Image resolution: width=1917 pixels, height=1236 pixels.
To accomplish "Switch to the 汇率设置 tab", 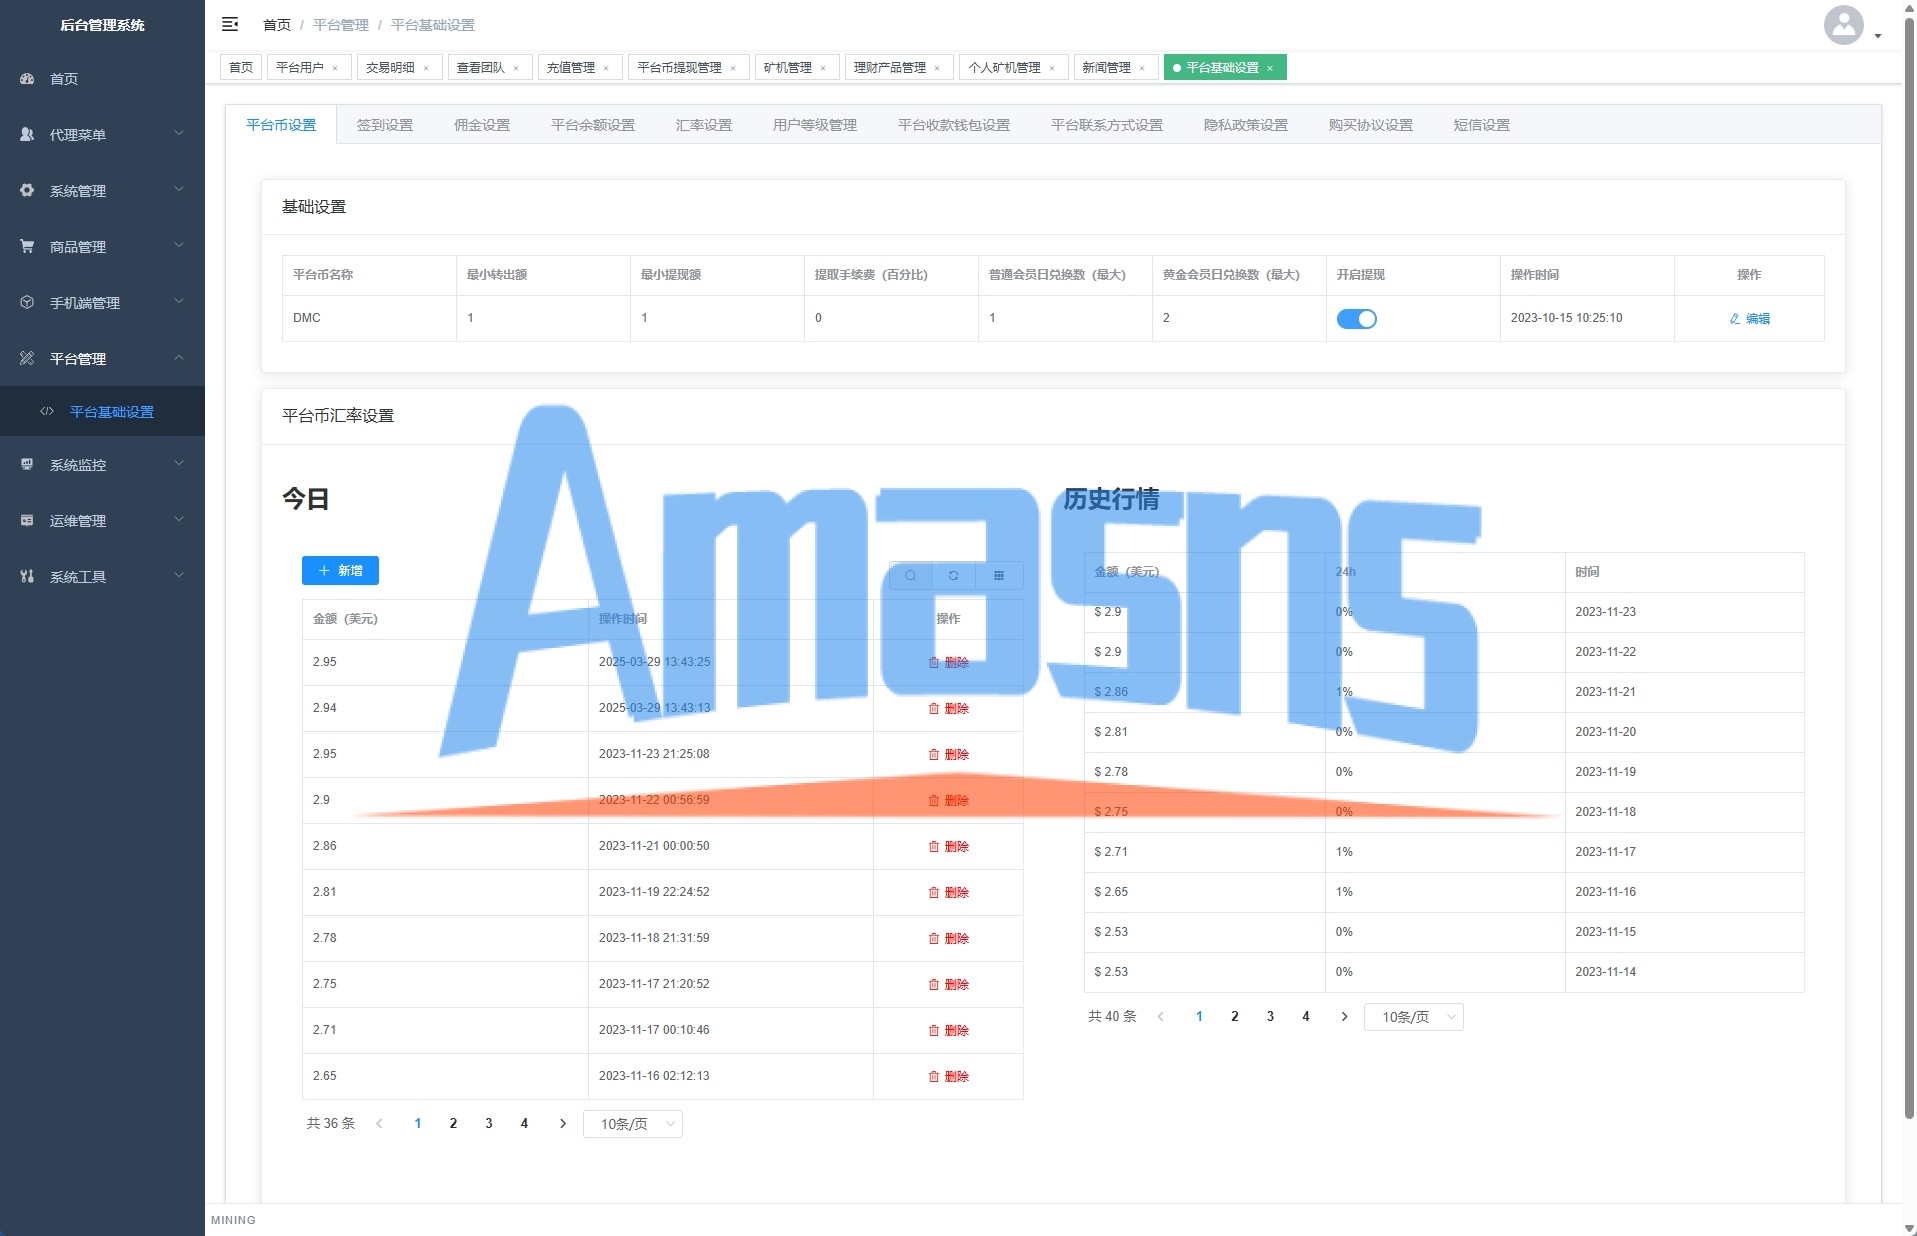I will (704, 125).
